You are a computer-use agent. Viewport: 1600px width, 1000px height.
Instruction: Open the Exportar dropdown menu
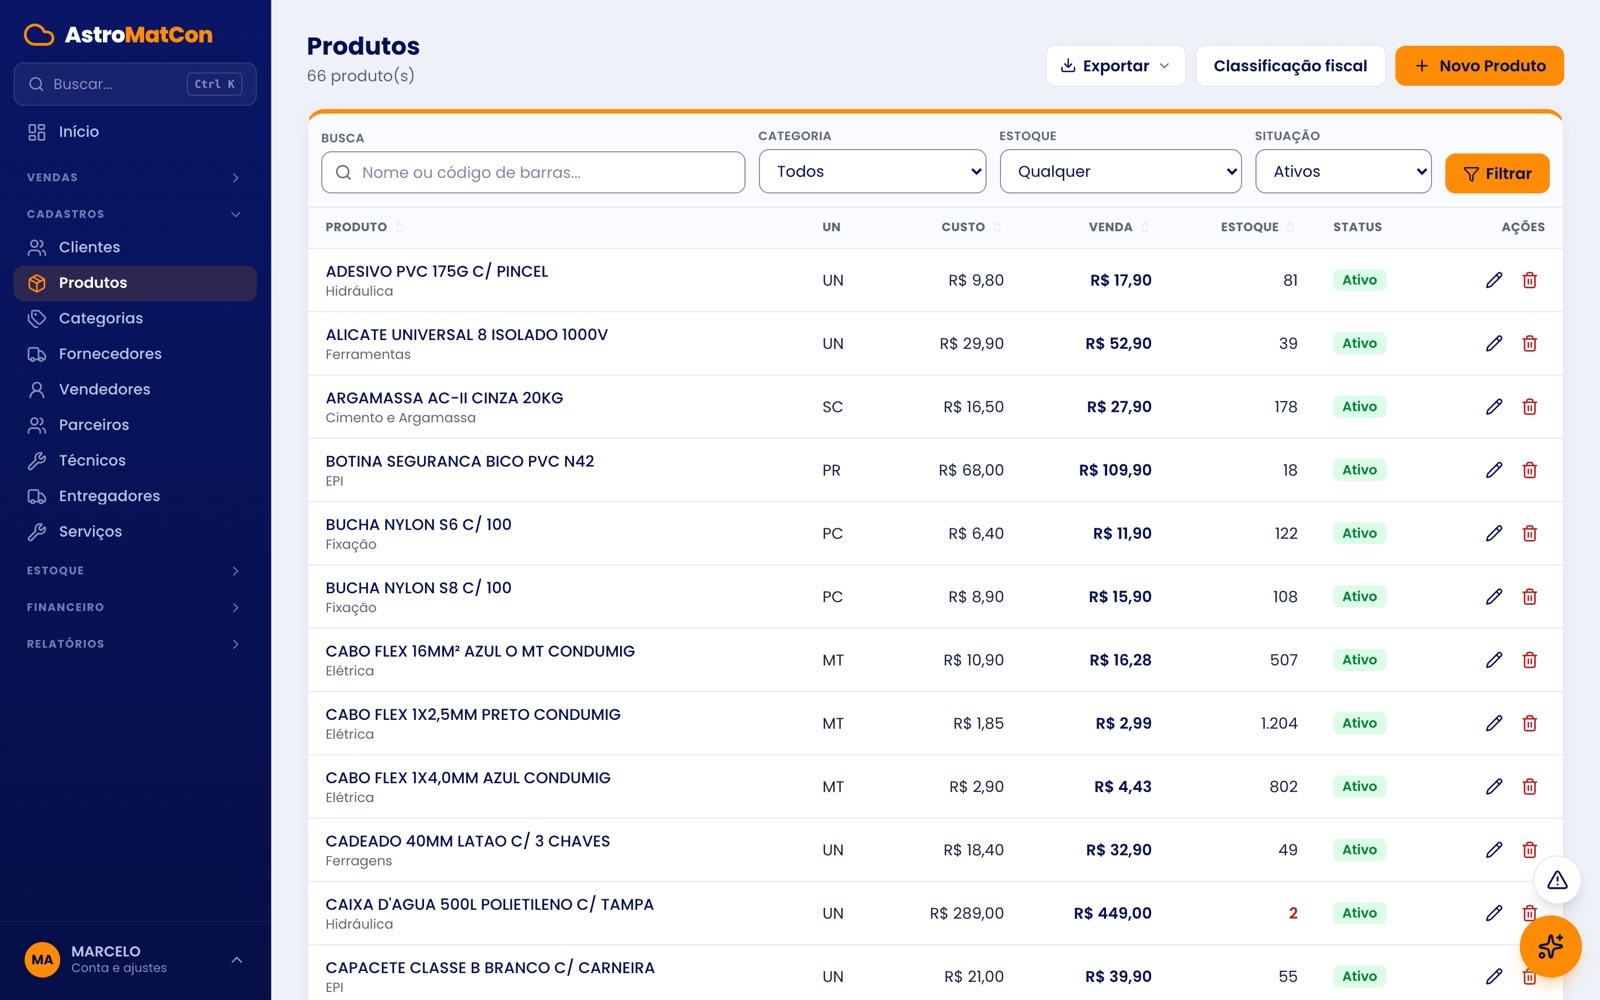tap(1115, 66)
